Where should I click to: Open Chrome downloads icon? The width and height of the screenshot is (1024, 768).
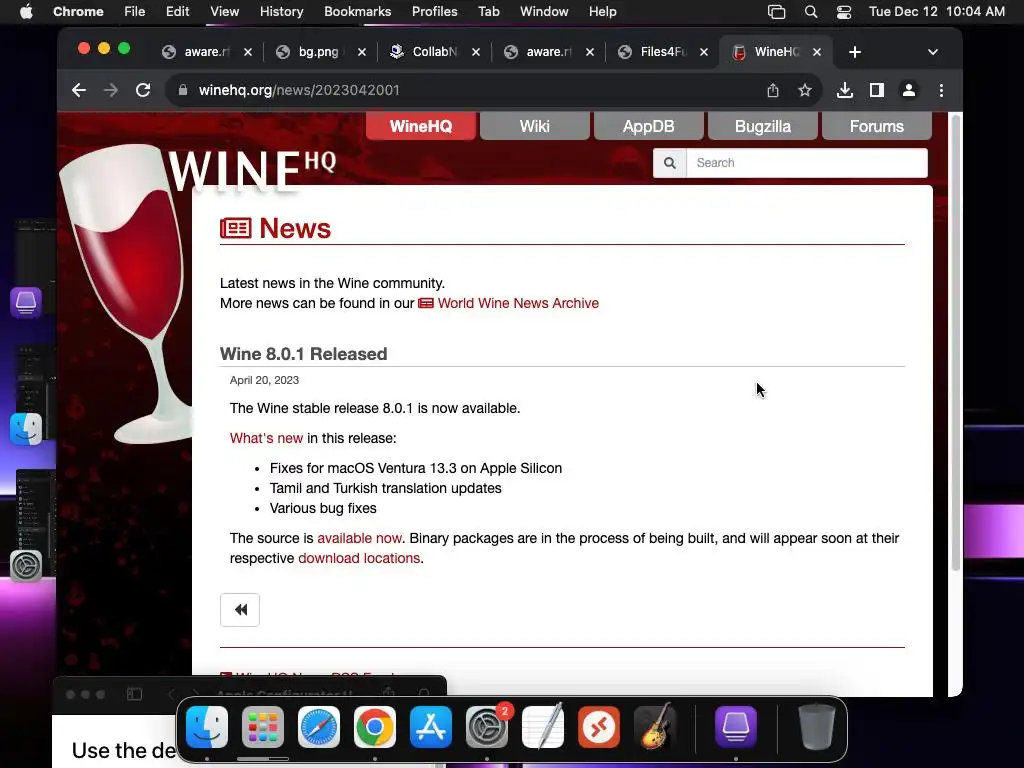click(844, 90)
